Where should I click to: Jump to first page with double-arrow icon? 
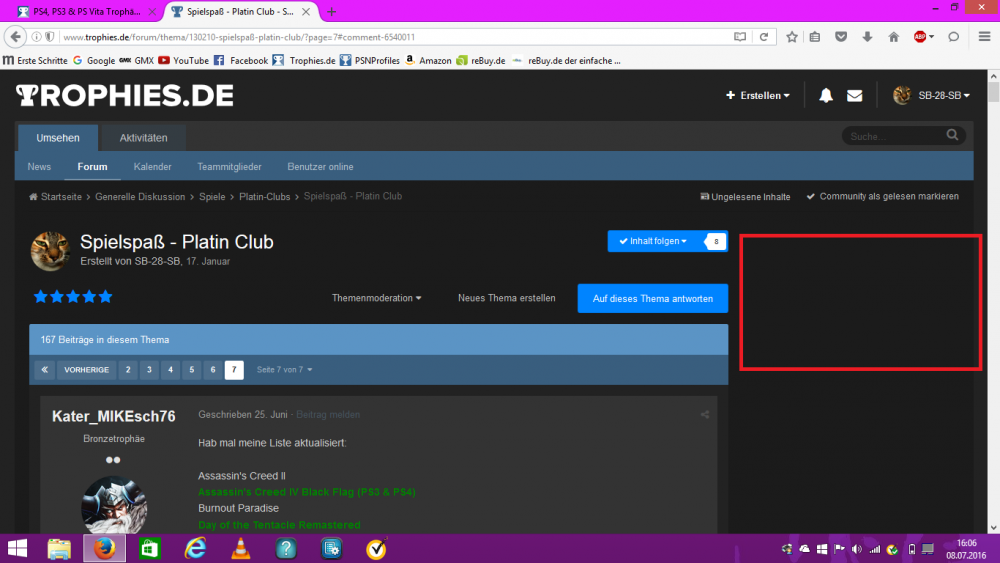(x=44, y=370)
